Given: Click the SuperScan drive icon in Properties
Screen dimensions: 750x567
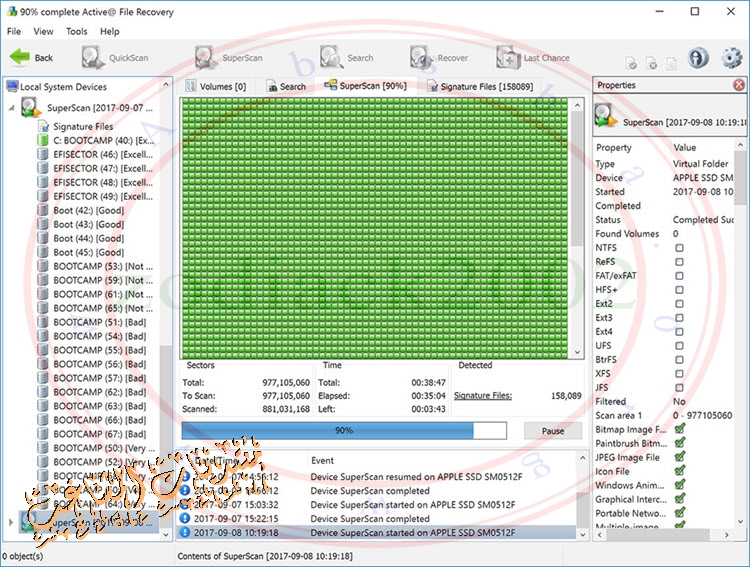Looking at the screenshot, I should pyautogui.click(x=606, y=116).
